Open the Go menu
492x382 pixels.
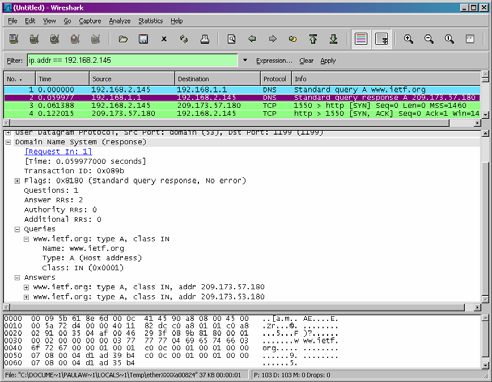coord(67,21)
